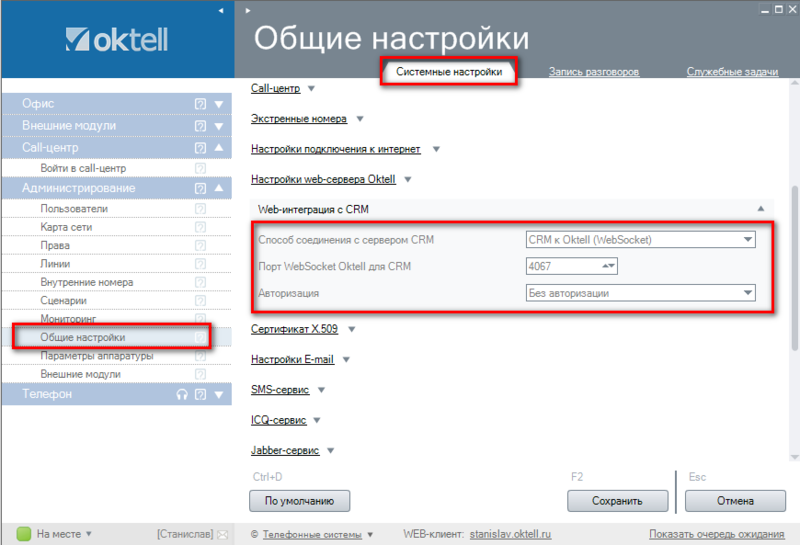Click the headset icon in Телефон section
Viewport: 800px width, 545px height.
pos(182,394)
